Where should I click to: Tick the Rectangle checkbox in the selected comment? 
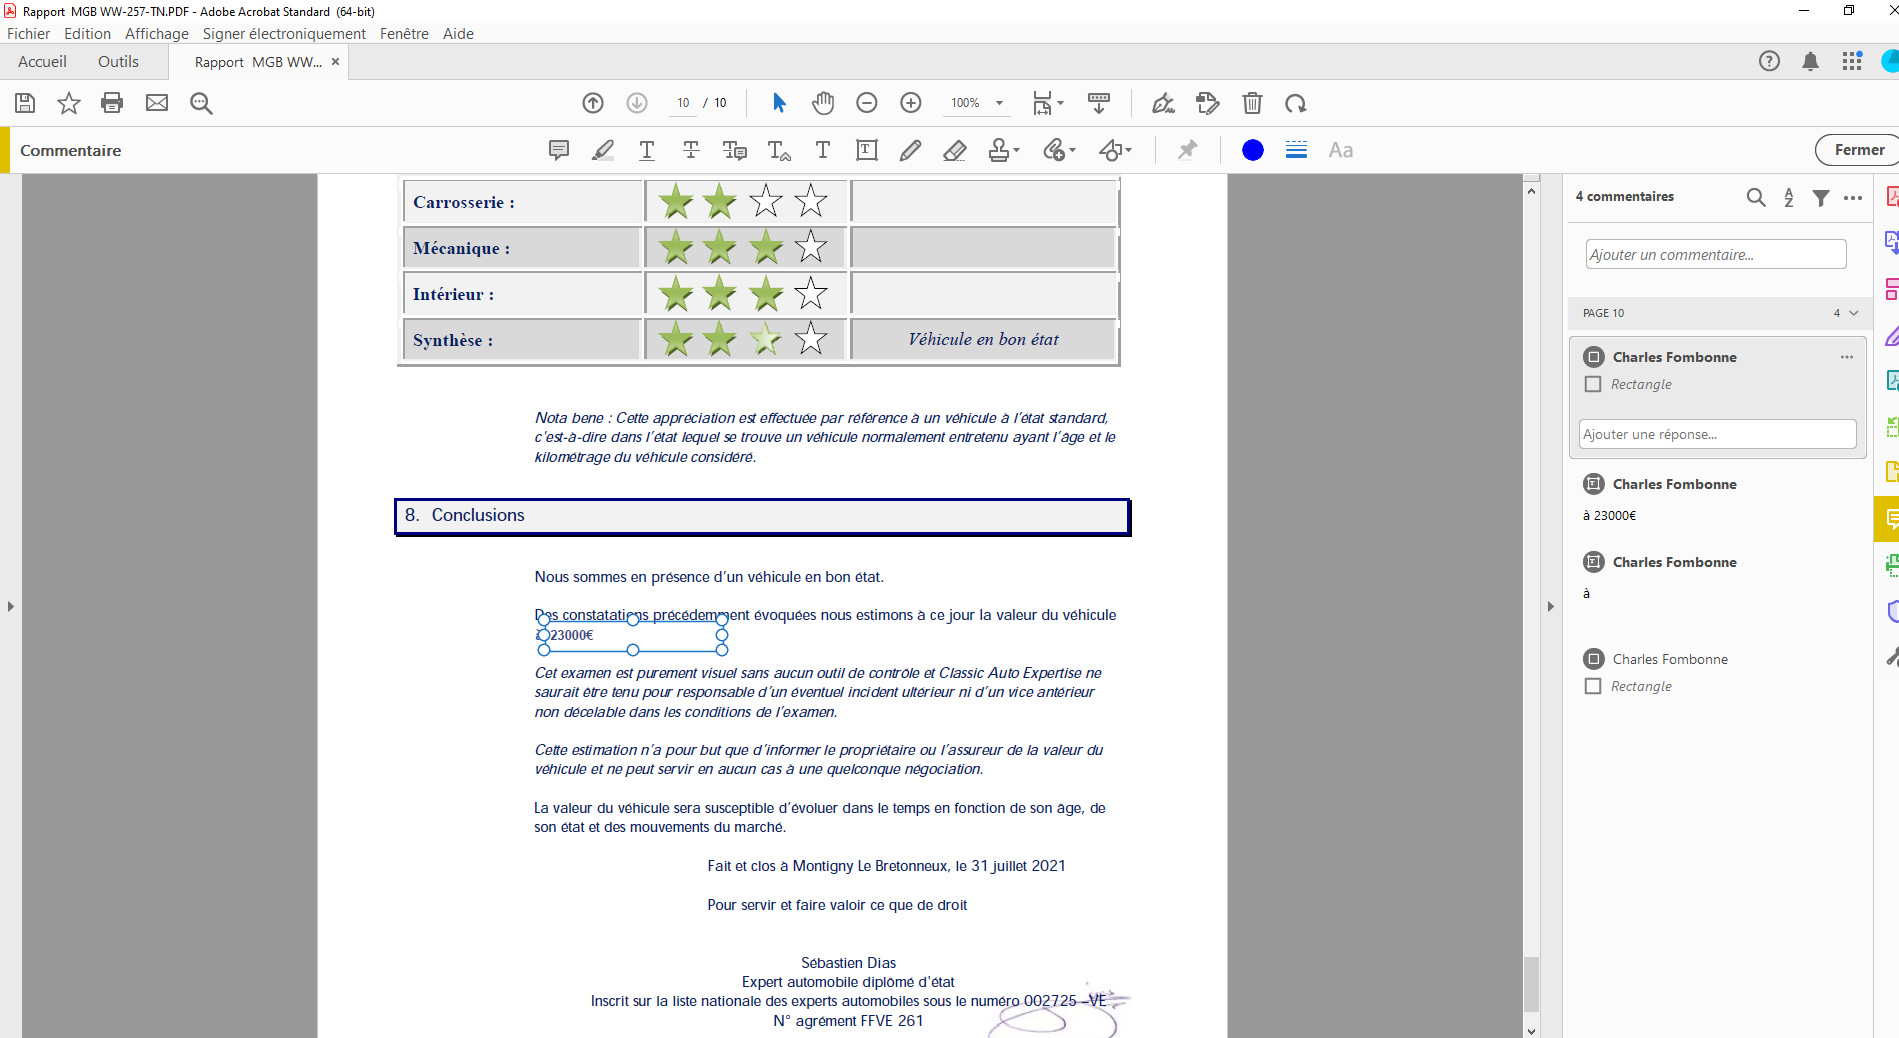tap(1593, 384)
